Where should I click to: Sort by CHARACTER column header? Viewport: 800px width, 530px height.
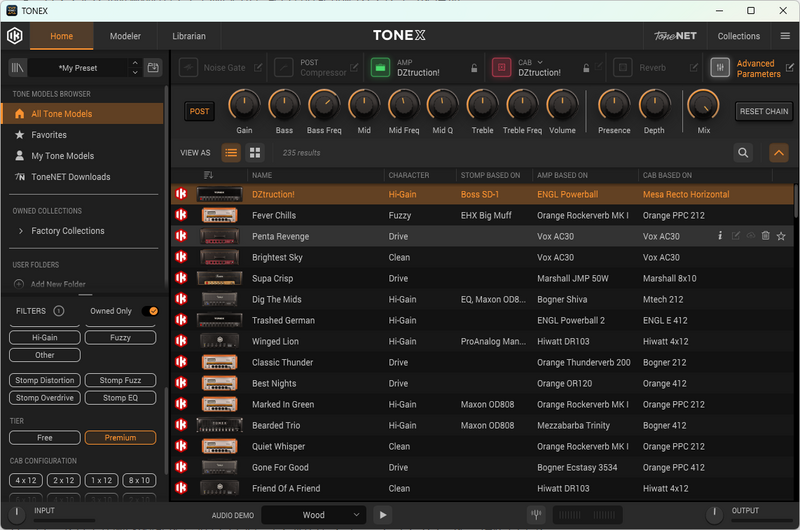point(409,175)
